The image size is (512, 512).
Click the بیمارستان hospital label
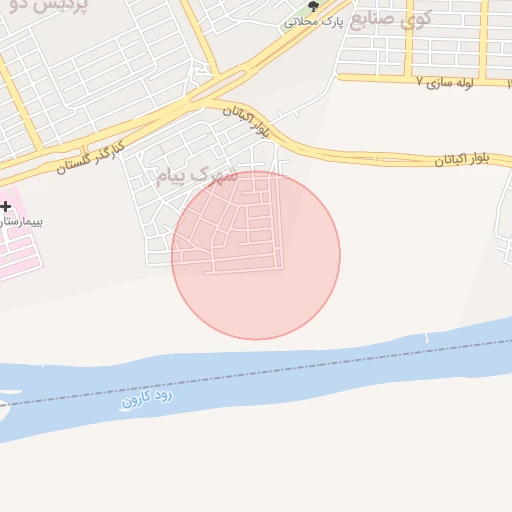[x=21, y=222]
